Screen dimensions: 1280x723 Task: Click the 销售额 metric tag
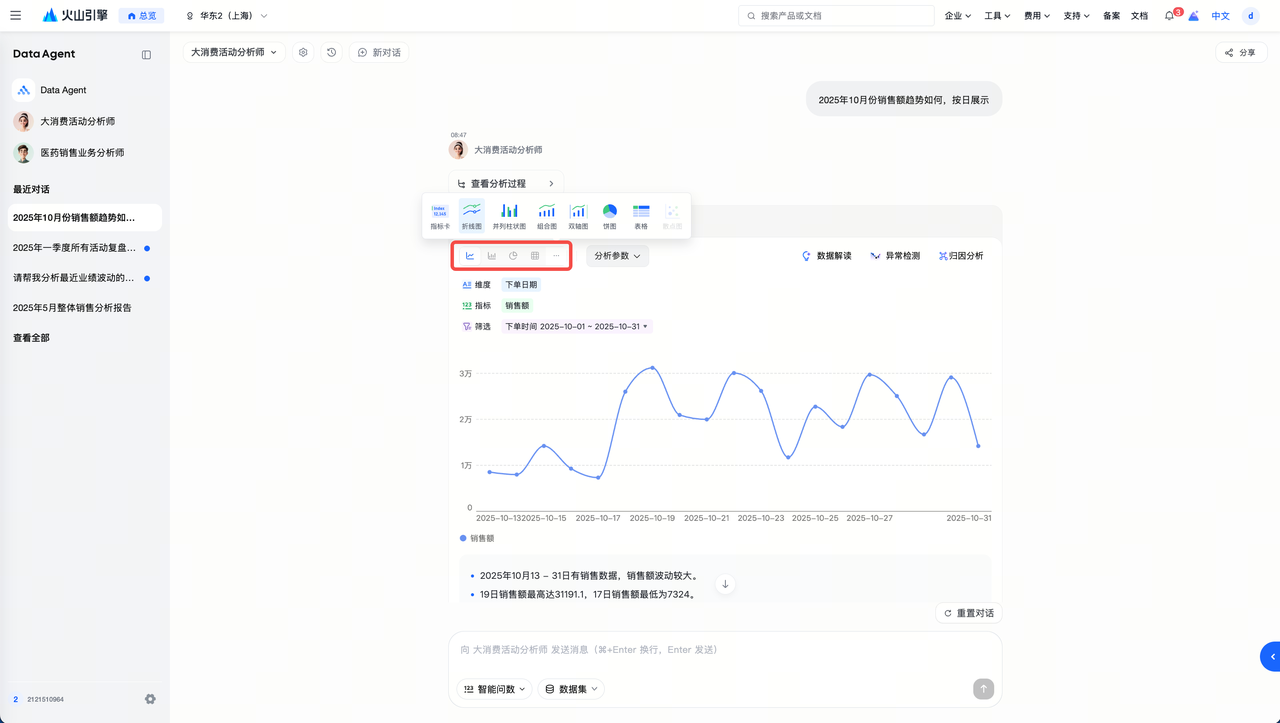coord(517,305)
